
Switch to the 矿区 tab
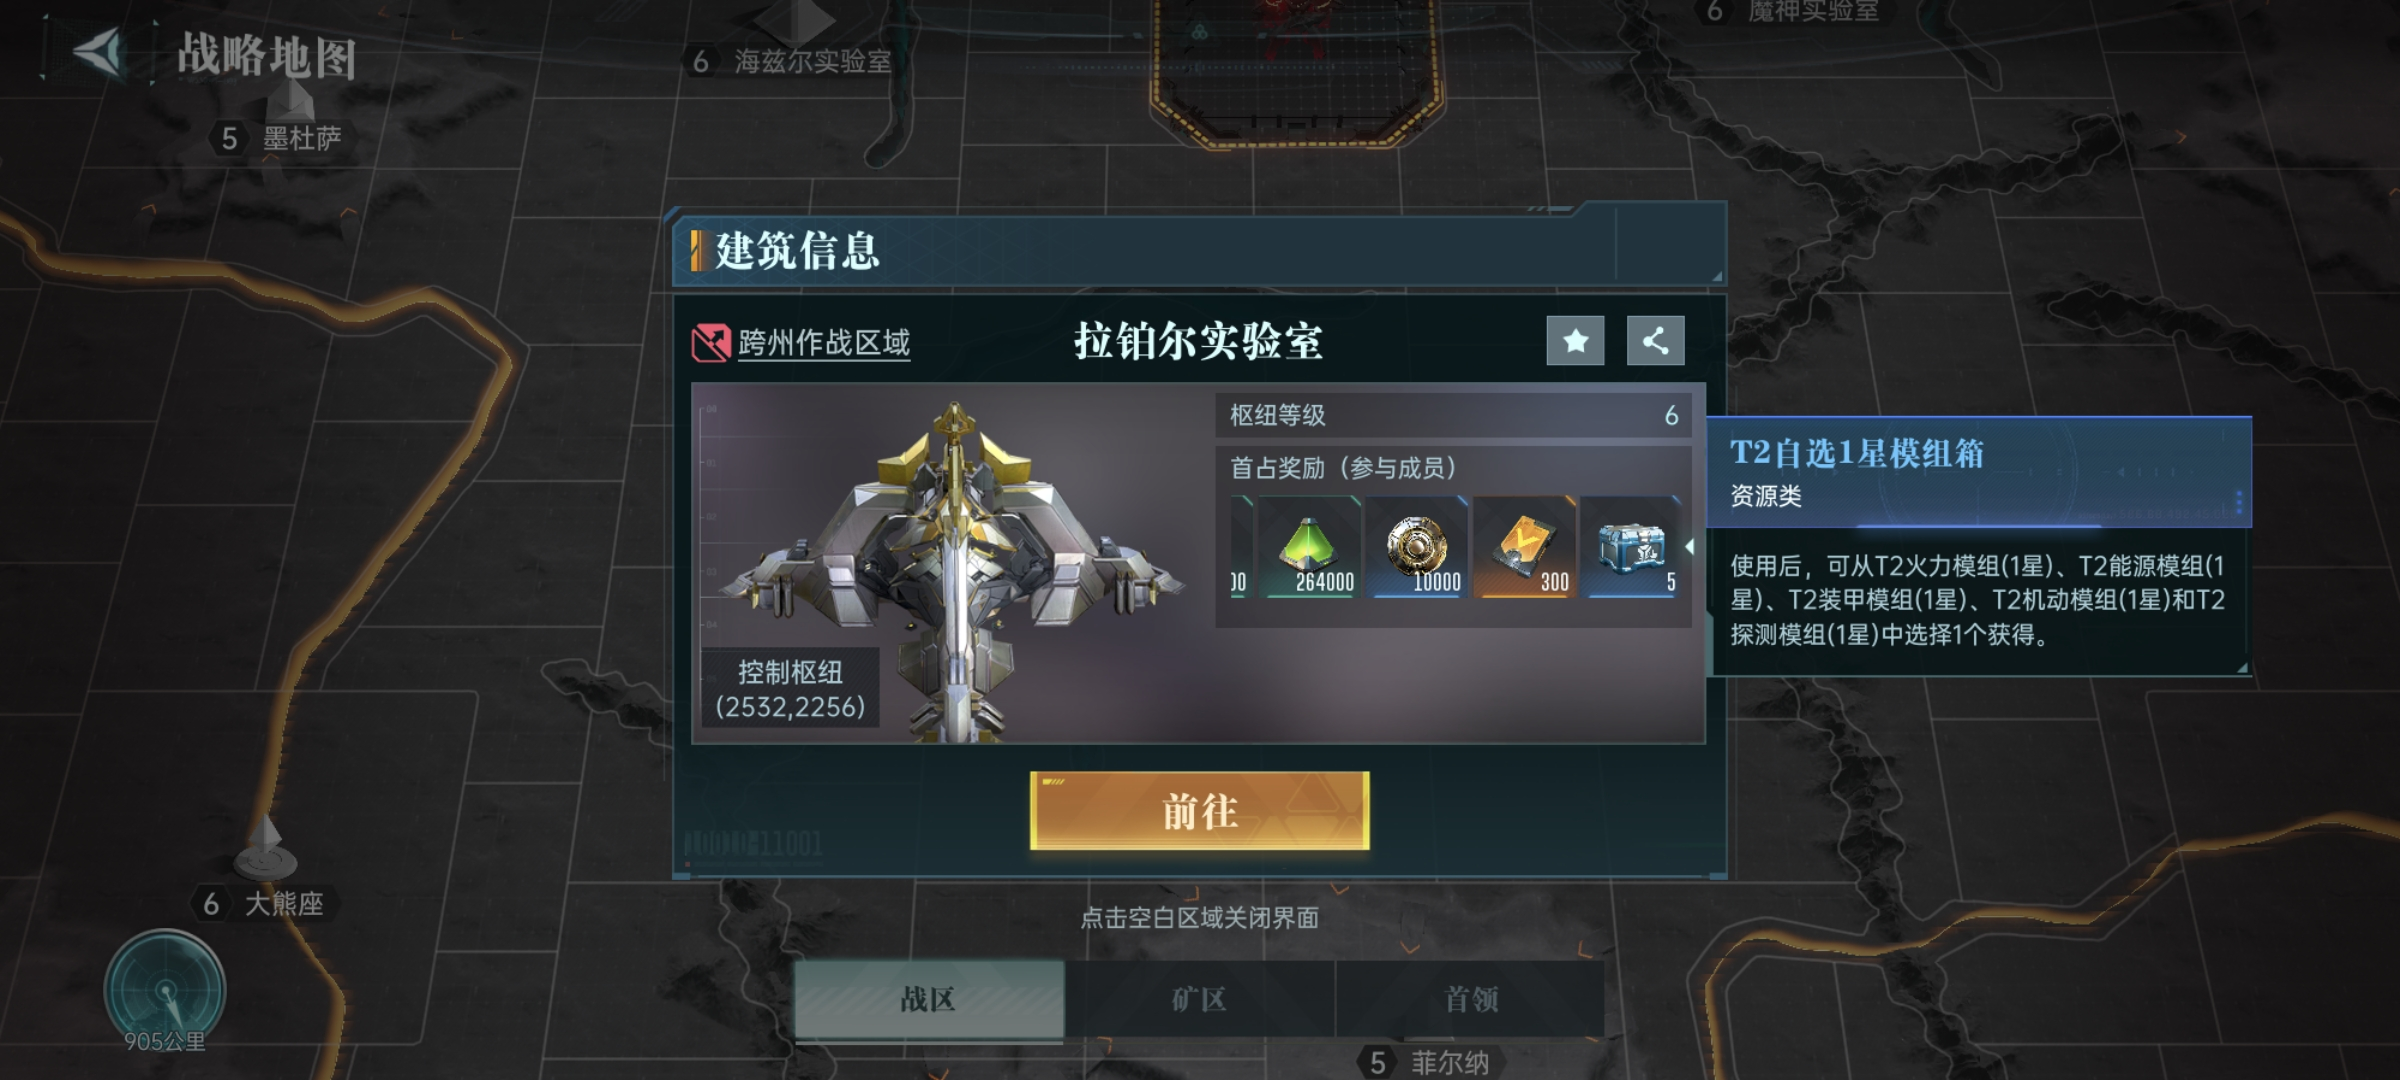pos(1199,999)
